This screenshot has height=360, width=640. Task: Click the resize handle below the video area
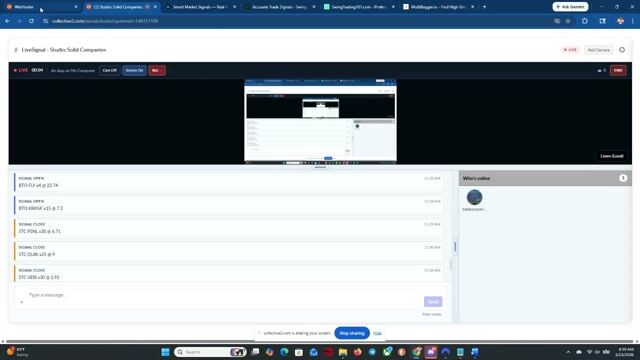pos(320,167)
